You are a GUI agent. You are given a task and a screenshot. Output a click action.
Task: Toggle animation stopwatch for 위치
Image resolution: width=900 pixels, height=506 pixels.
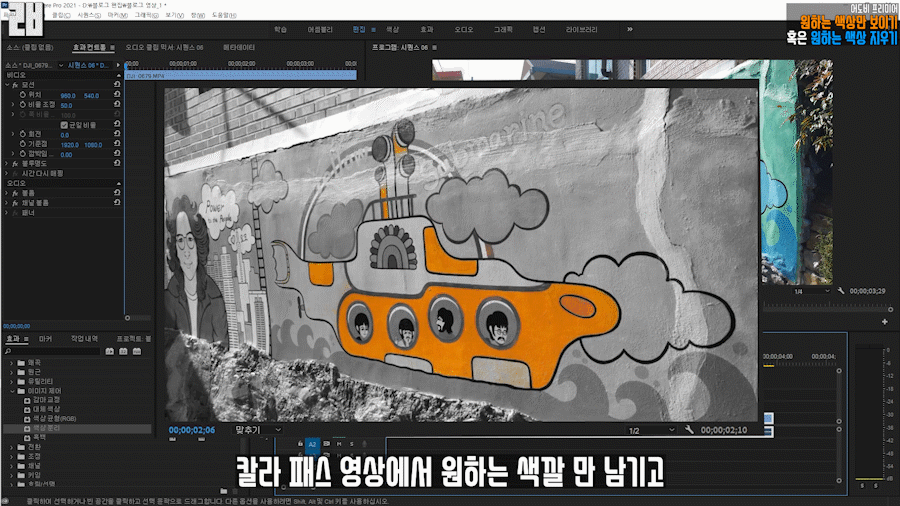pos(23,95)
